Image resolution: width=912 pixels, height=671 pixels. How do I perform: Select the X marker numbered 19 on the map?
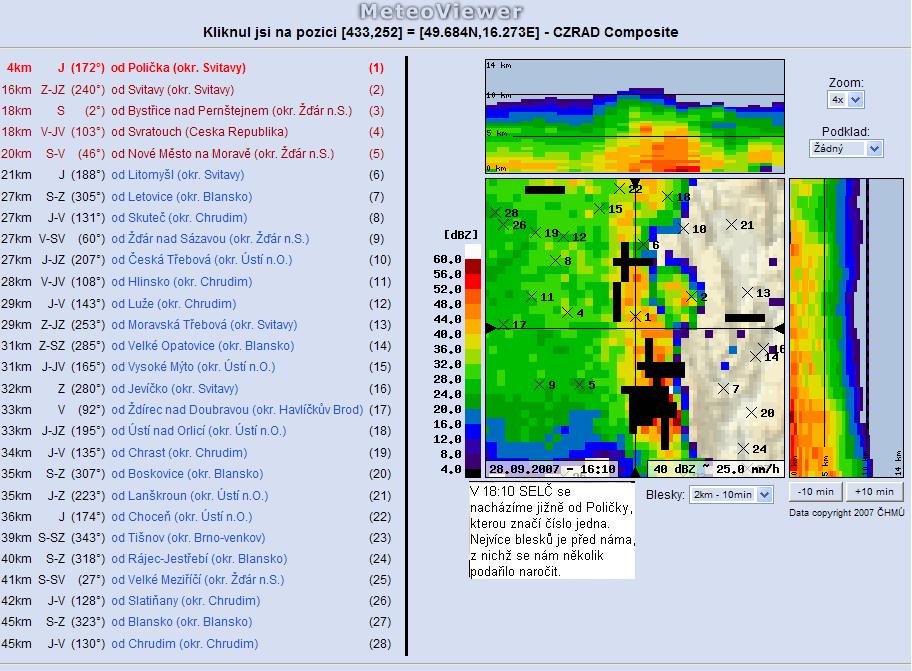pyautogui.click(x=536, y=232)
